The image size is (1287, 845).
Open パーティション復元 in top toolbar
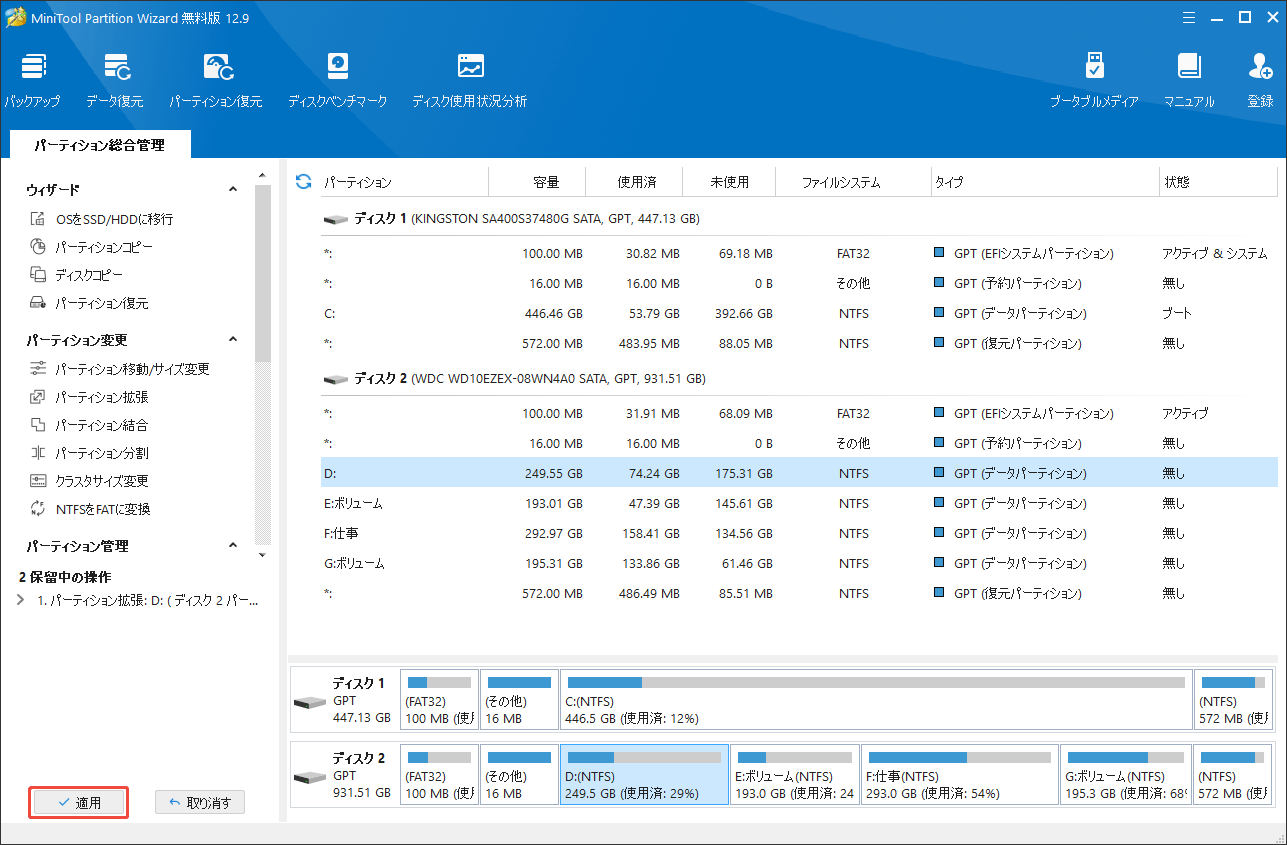215,80
